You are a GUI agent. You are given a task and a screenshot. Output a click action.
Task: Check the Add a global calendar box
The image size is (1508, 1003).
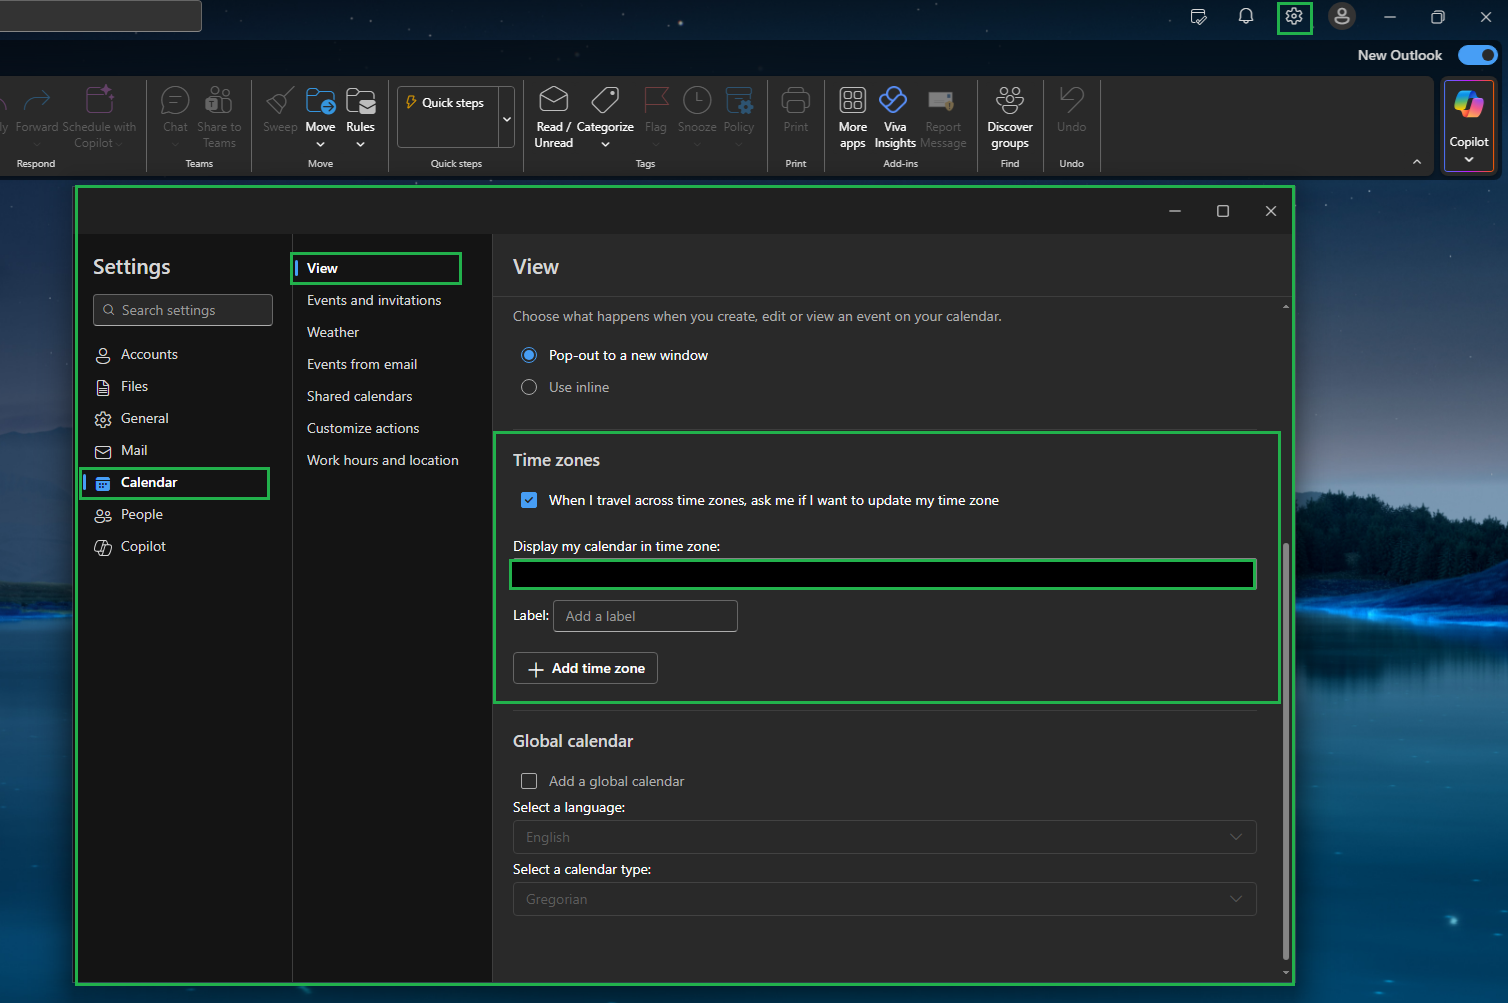coord(529,781)
